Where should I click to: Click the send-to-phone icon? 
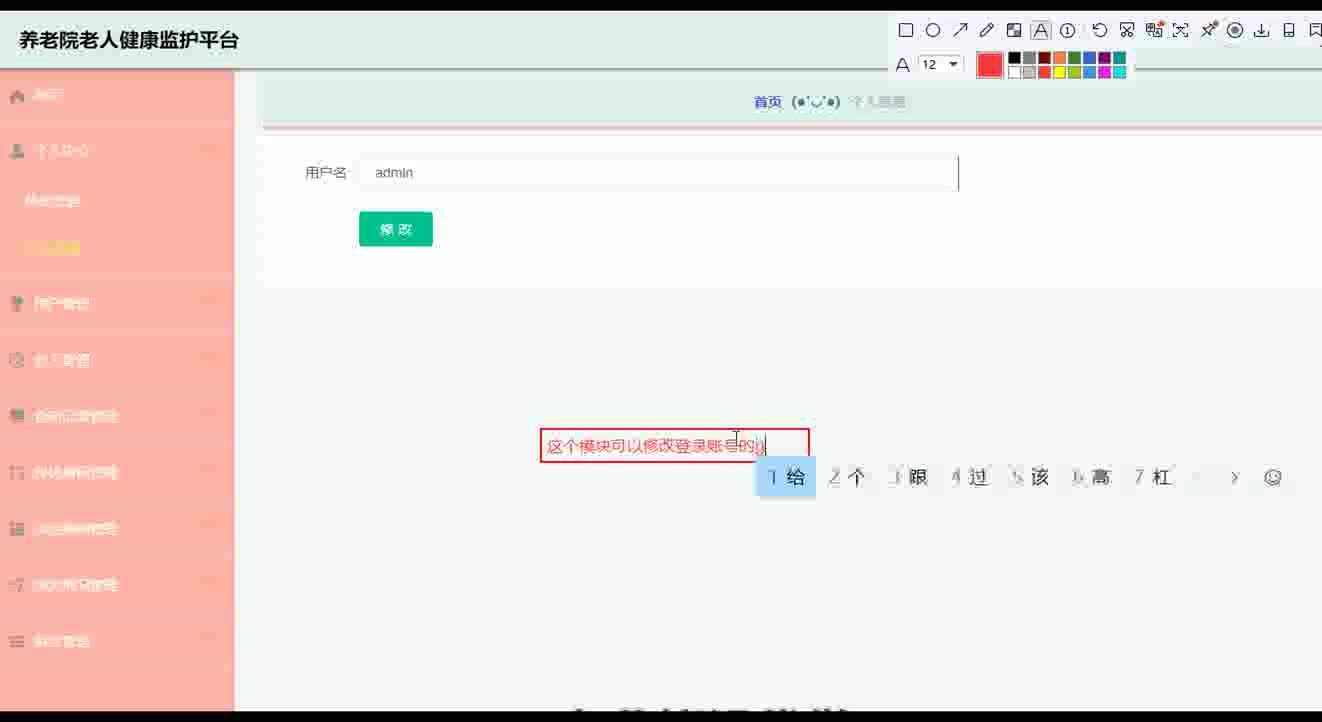coord(1289,30)
